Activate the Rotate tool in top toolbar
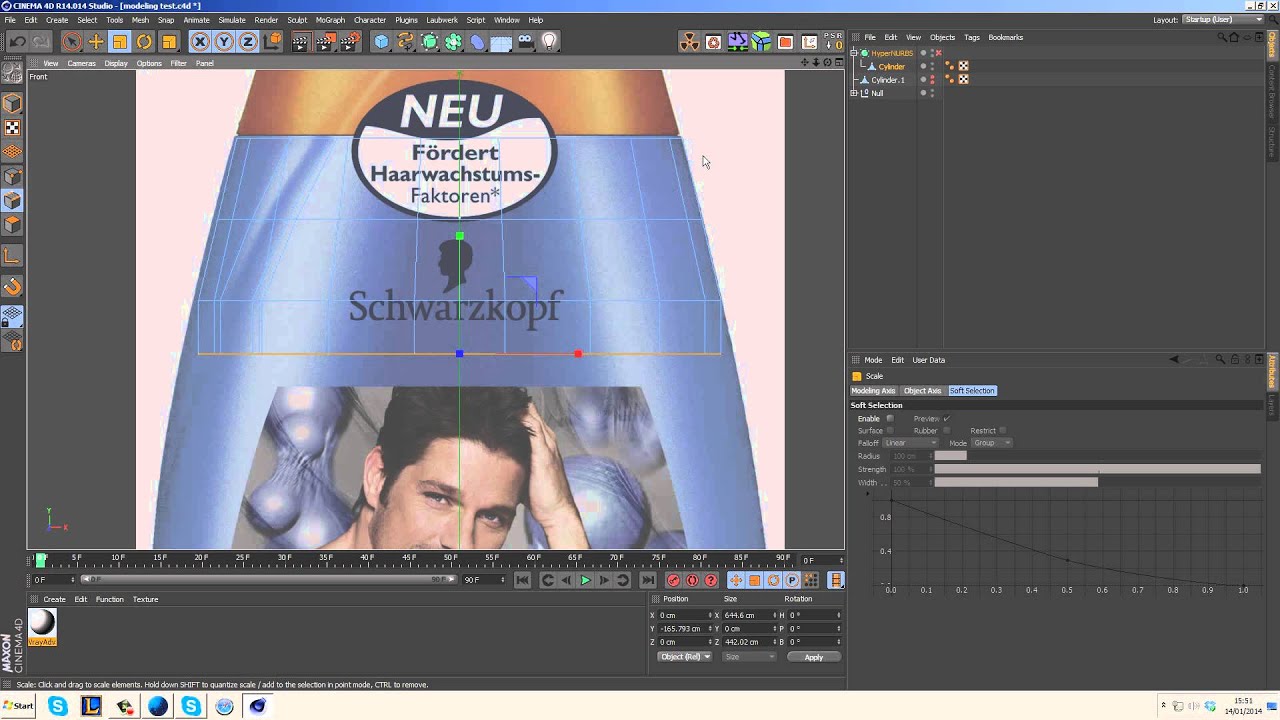 [144, 41]
